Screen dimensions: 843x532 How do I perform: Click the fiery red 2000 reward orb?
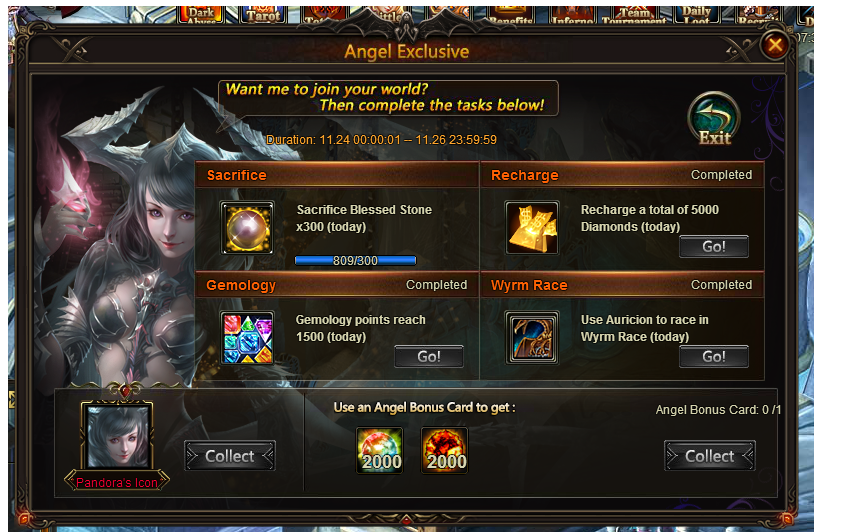445,450
